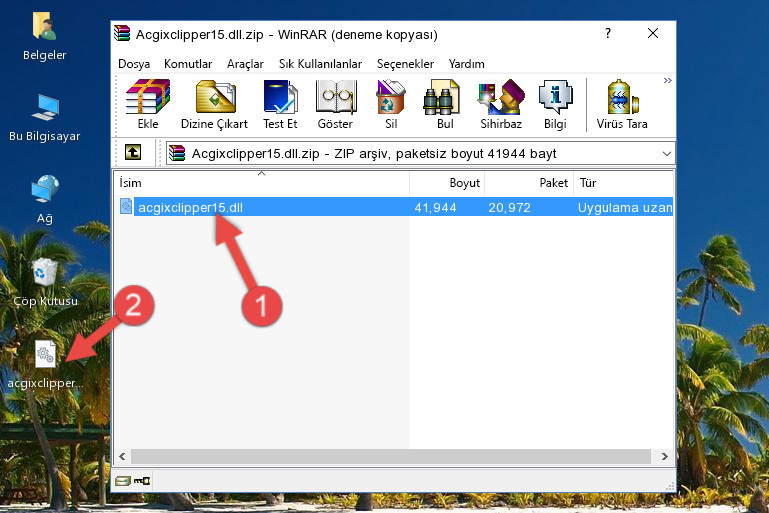
Task: Click the Ekle (Add) toolbar icon
Action: pos(148,104)
